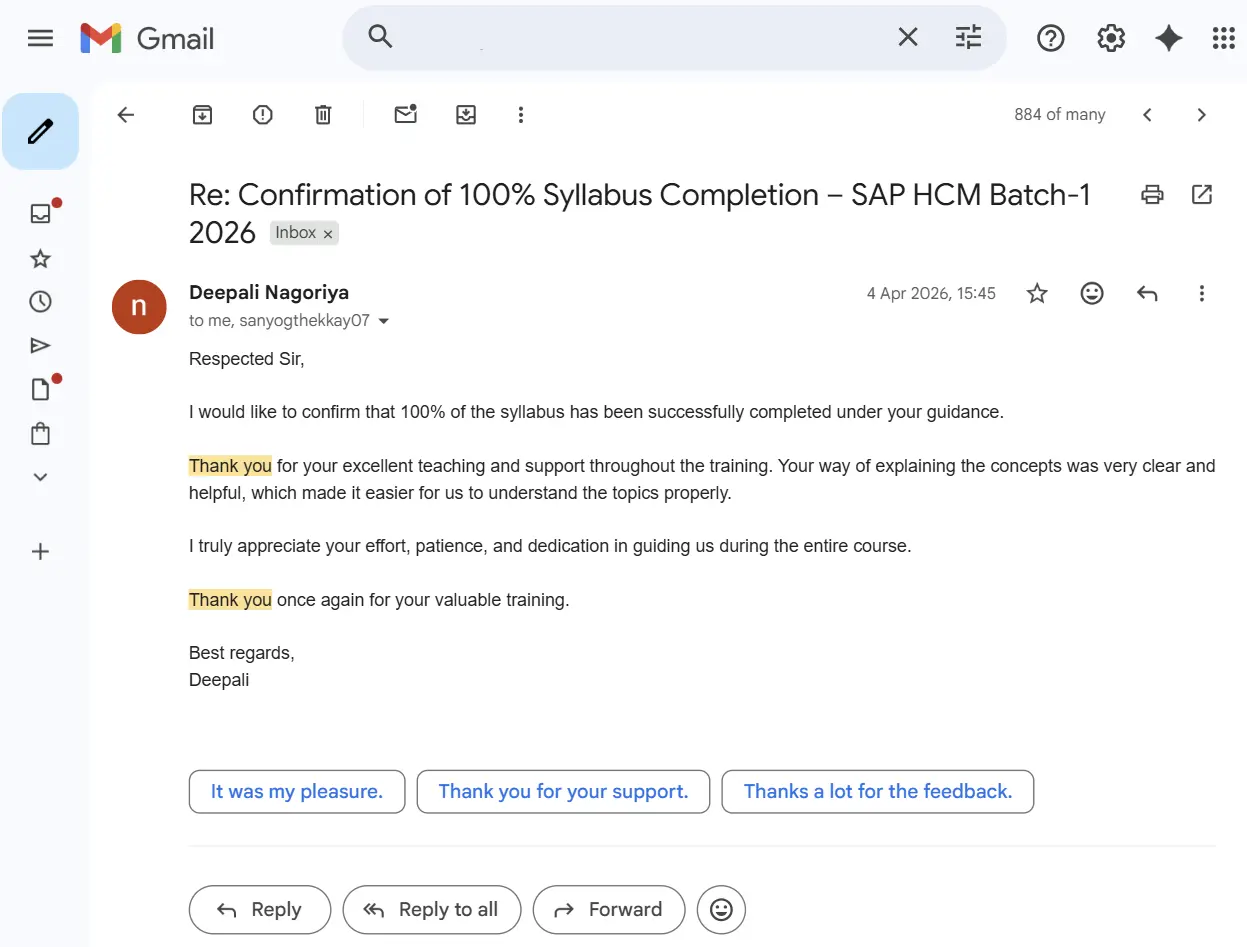Move email using the move-to icon

(466, 115)
